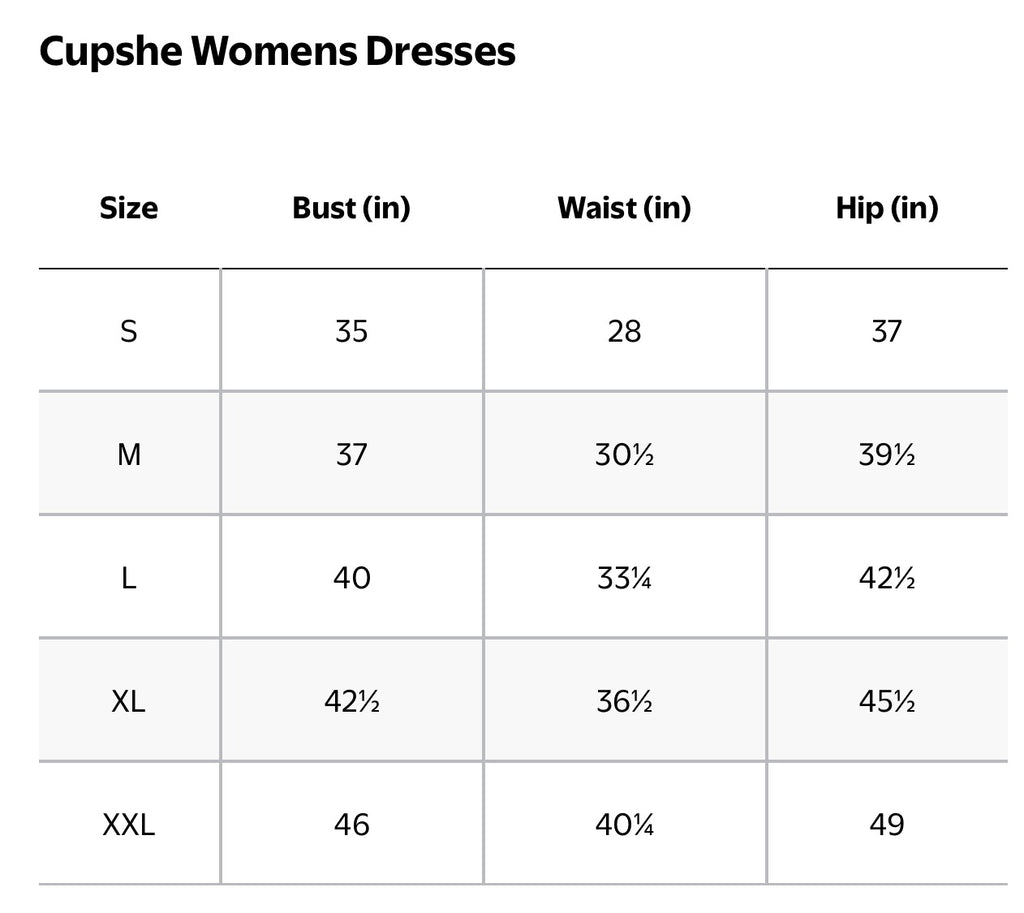Image resolution: width=1024 pixels, height=913 pixels.
Task: Click hip value 39½ for size M
Action: (887, 455)
